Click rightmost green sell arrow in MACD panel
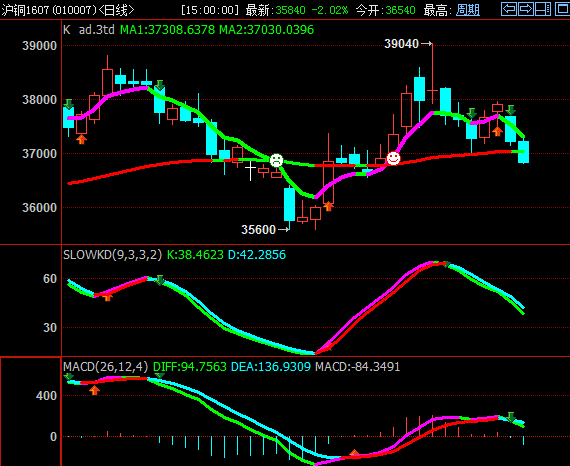Image resolution: width=570 pixels, height=466 pixels. pos(511,417)
